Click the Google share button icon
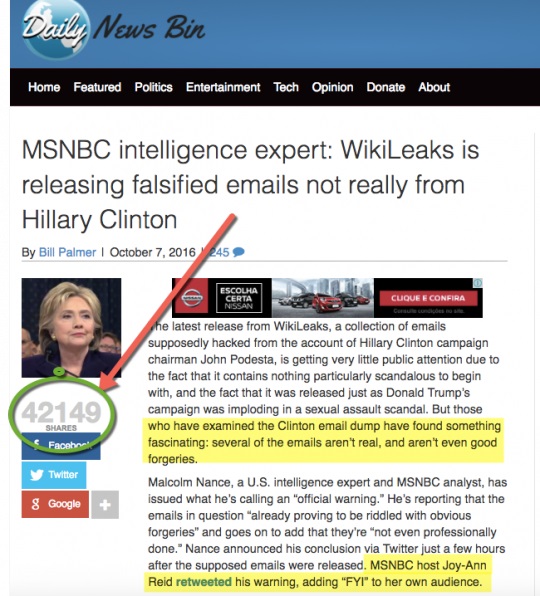 pyautogui.click(x=35, y=504)
